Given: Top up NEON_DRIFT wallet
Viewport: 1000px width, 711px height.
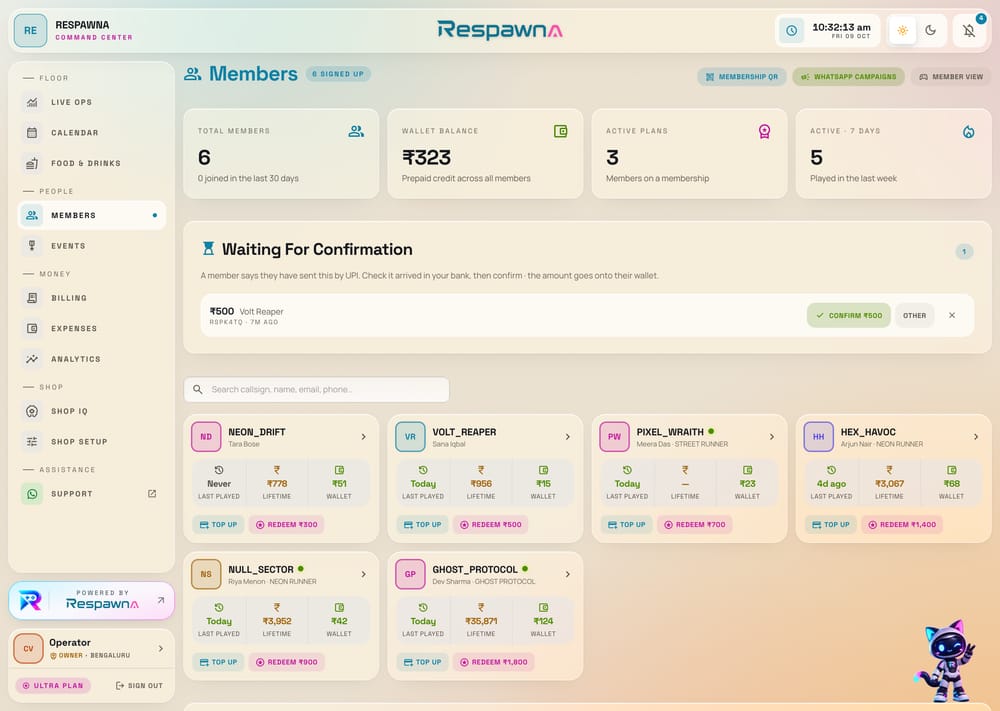Looking at the screenshot, I should coord(218,525).
